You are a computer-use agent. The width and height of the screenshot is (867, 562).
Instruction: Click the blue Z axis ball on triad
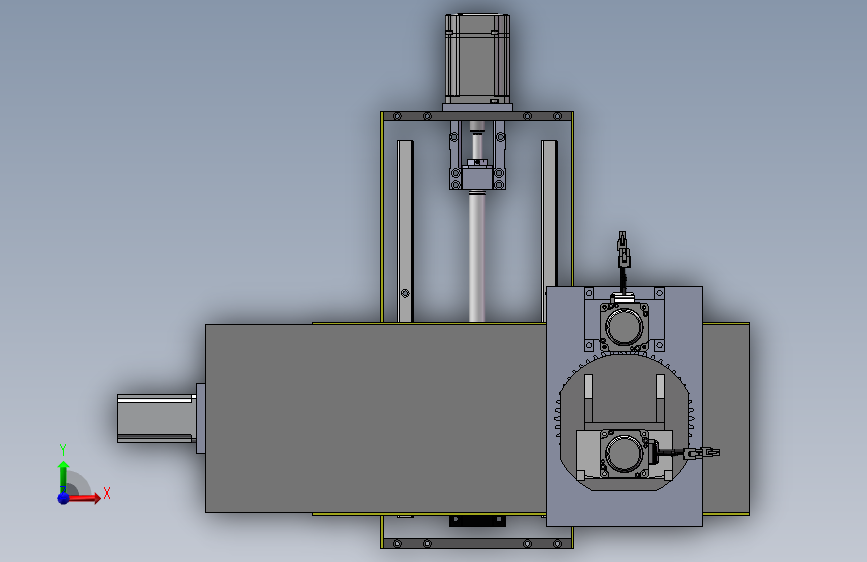coord(63,498)
